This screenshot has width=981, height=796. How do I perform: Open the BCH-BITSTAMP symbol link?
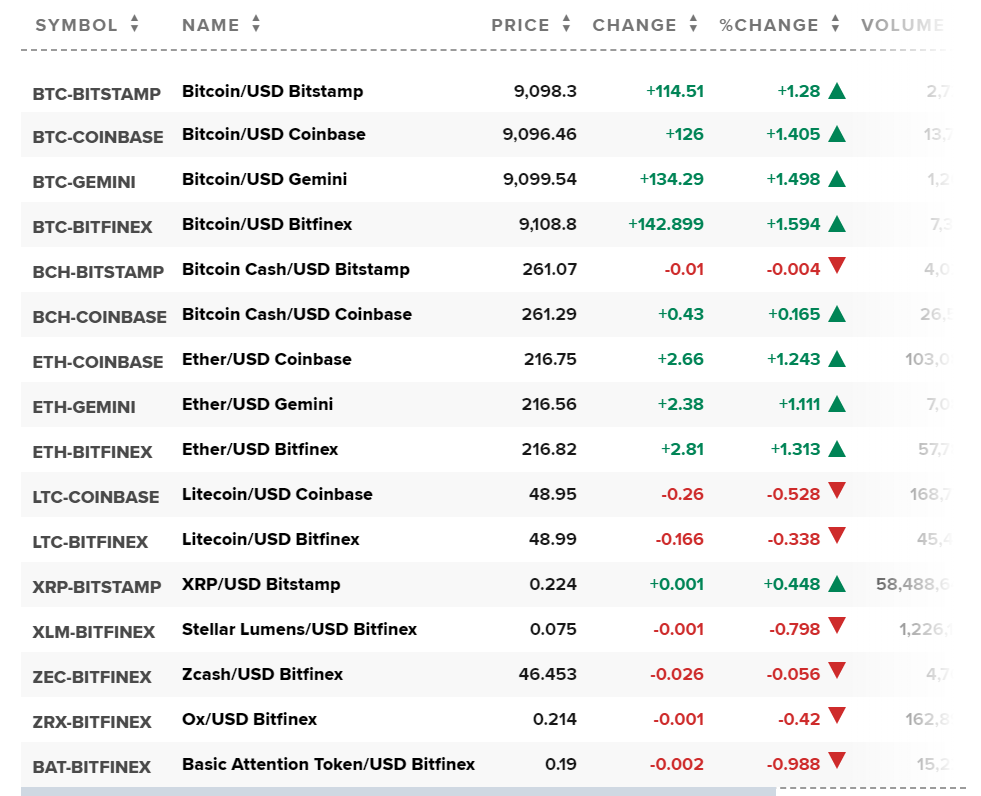(x=98, y=272)
